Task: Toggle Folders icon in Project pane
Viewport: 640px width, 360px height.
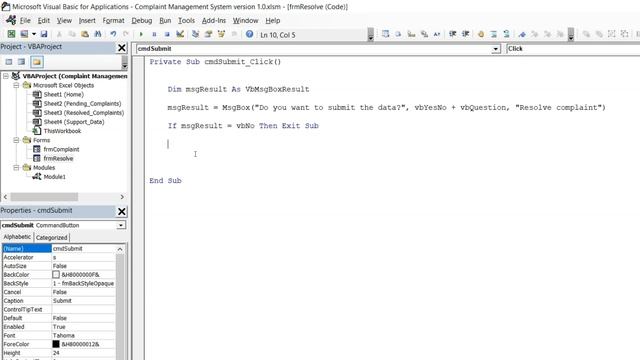Action: 37,62
